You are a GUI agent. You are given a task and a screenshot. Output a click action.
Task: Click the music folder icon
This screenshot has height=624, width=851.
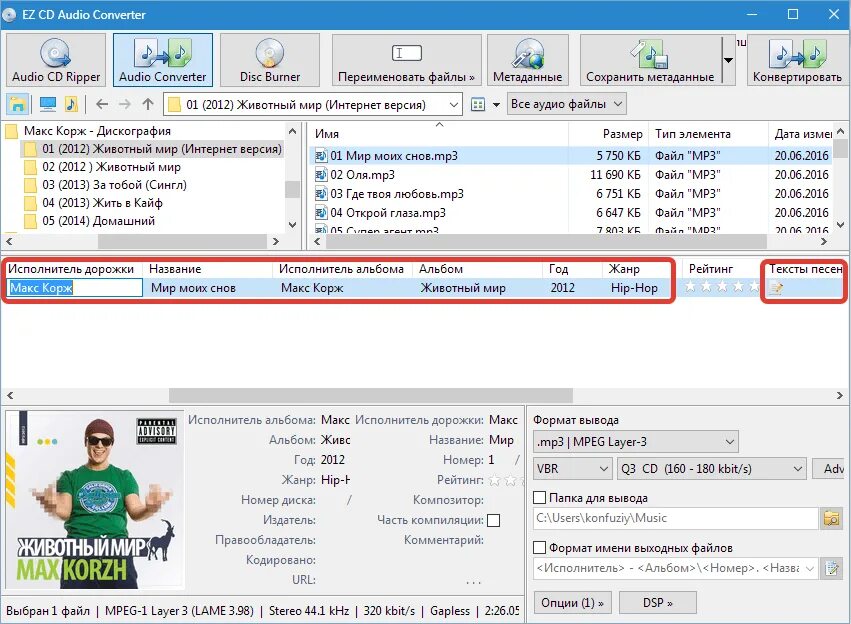pos(71,104)
